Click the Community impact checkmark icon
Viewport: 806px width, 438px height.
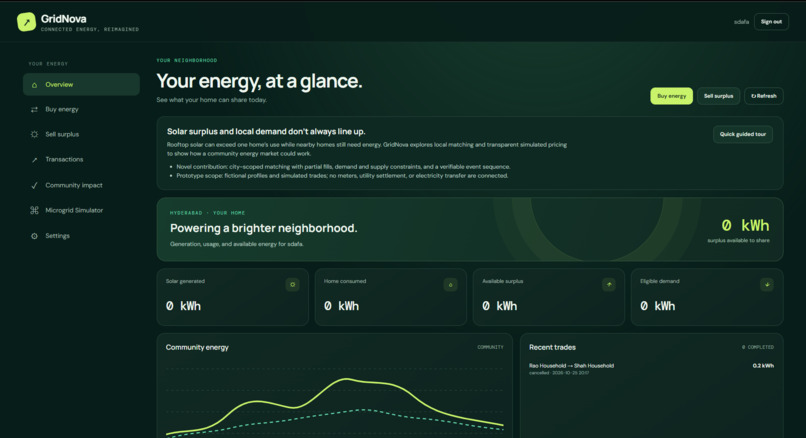[x=34, y=185]
